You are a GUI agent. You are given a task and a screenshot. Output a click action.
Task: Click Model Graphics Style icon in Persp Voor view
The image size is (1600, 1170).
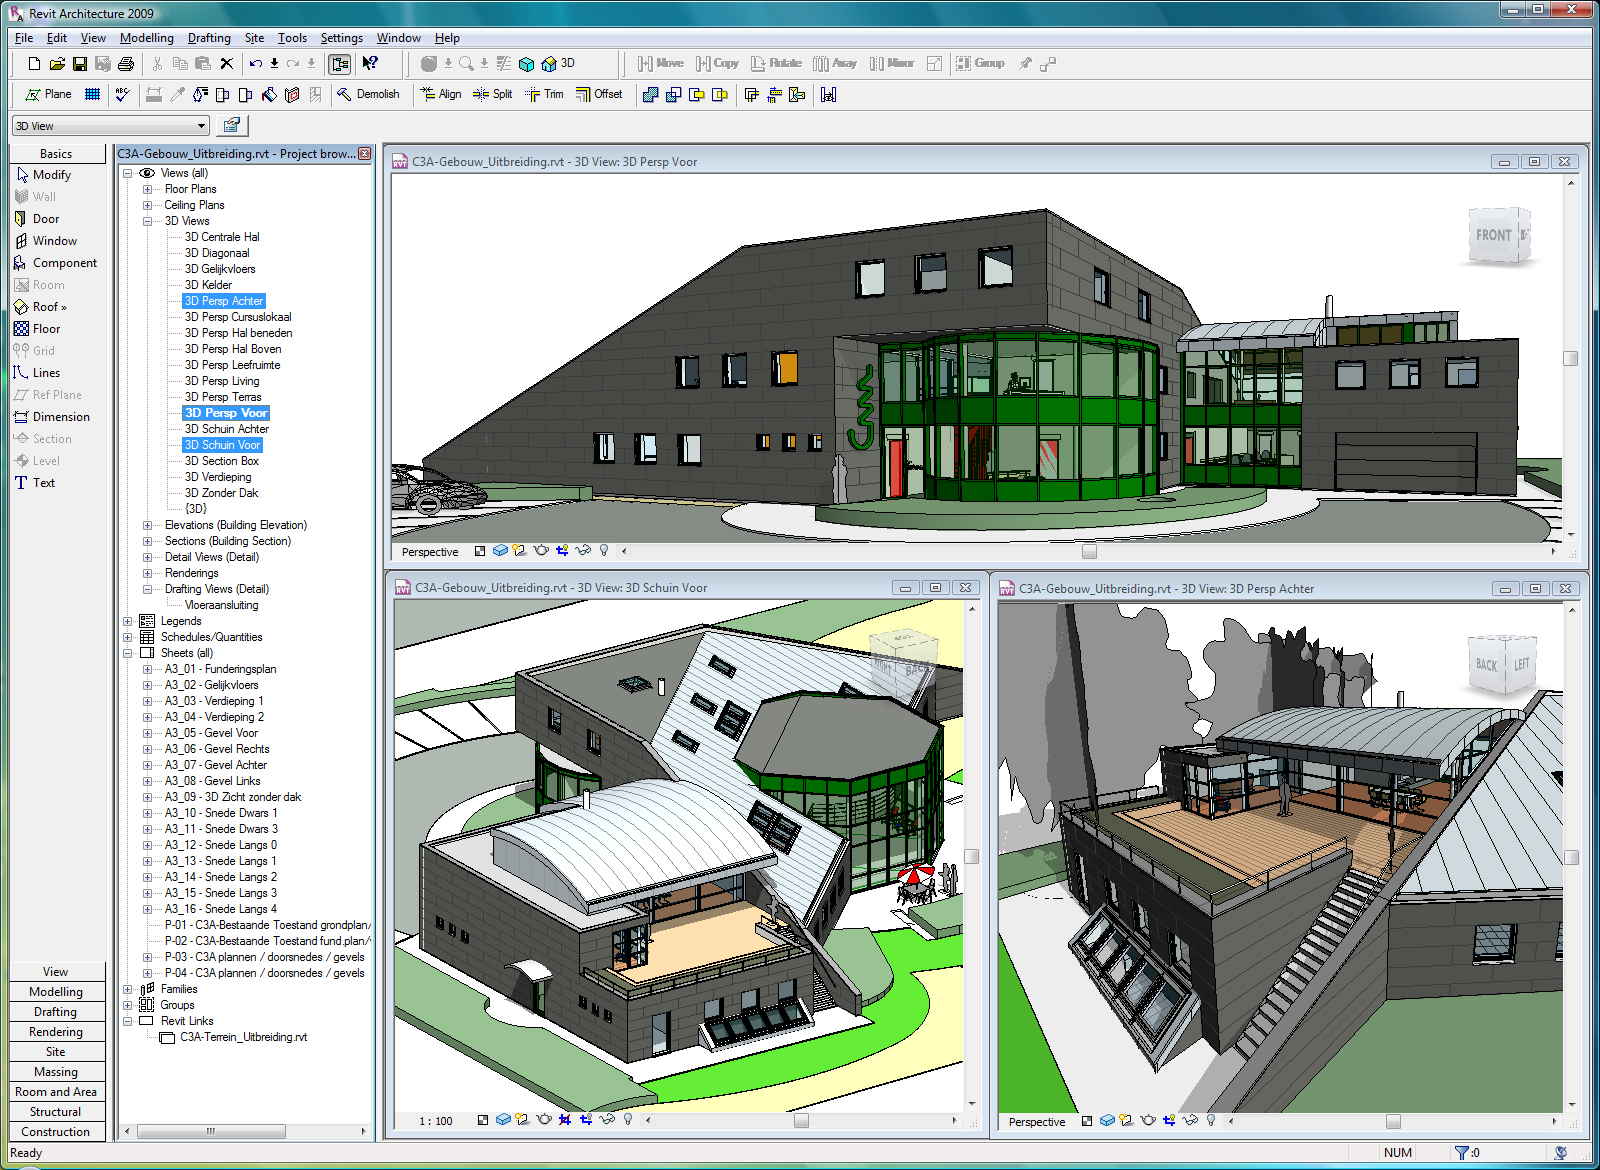click(x=500, y=551)
